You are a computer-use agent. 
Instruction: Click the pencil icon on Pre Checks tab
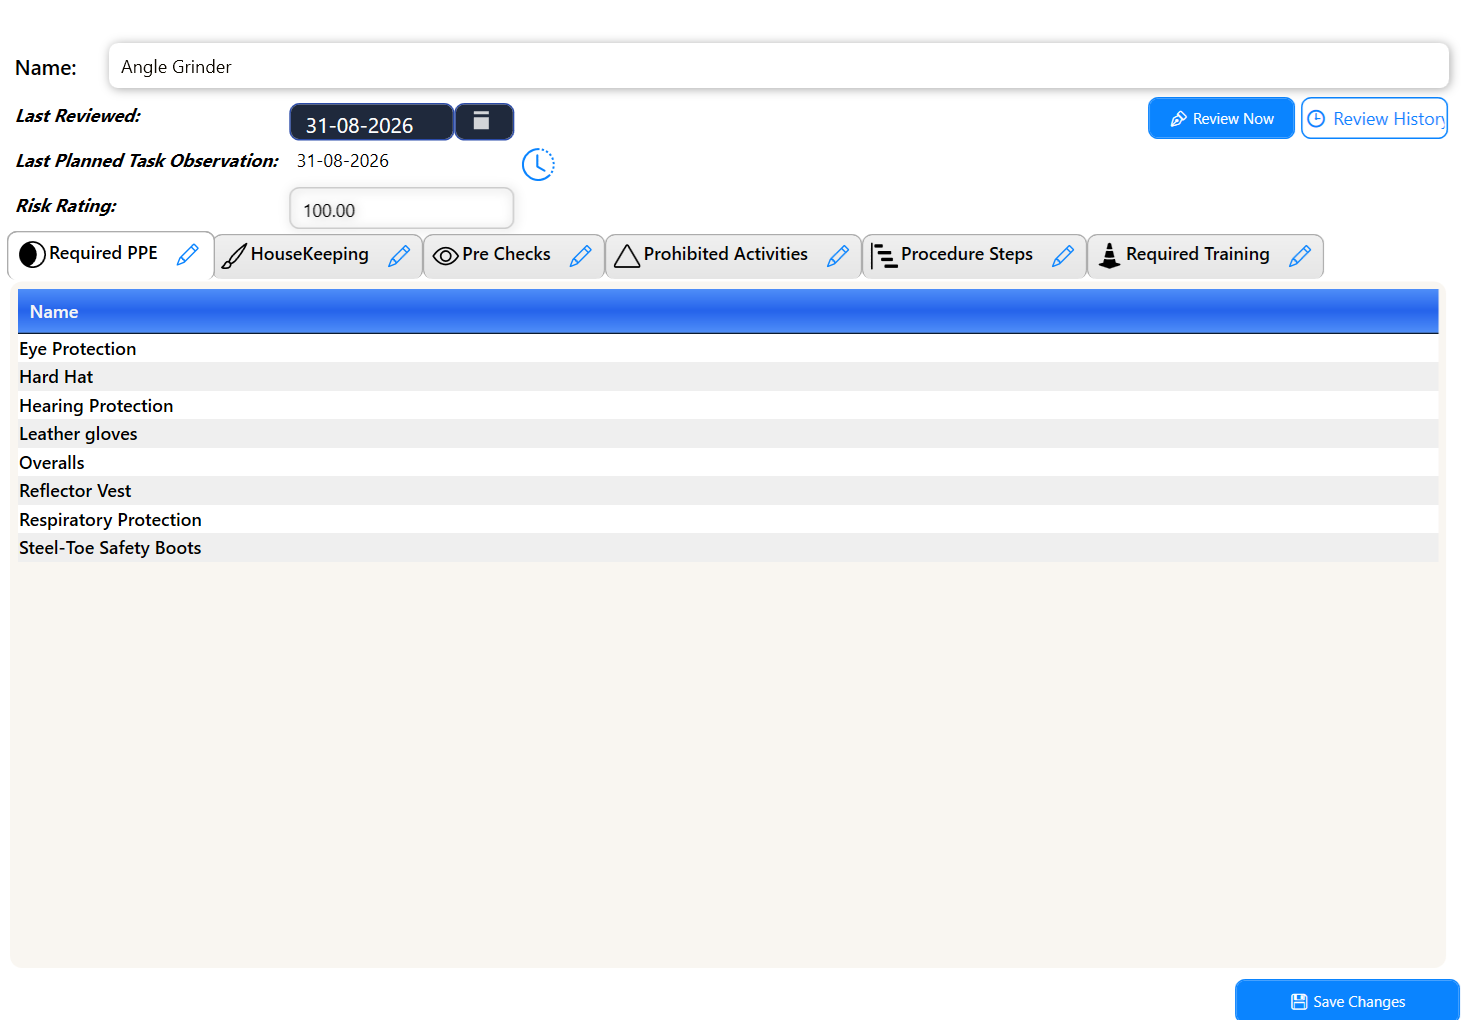(580, 256)
